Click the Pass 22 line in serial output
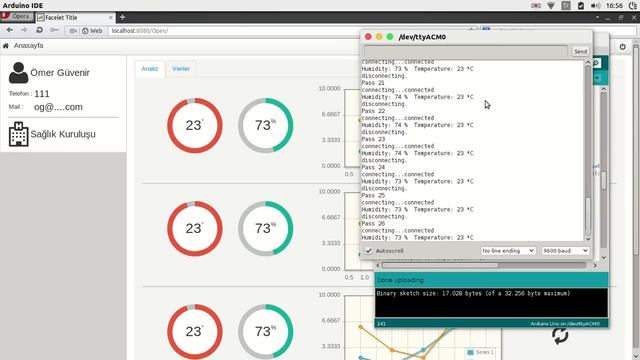This screenshot has height=360, width=640. point(373,111)
